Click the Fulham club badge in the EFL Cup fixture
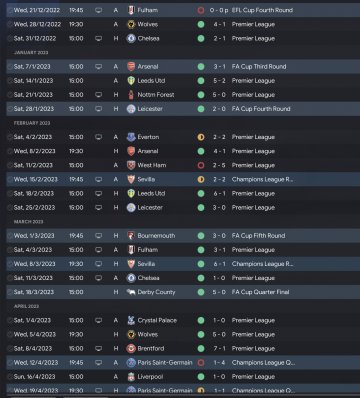360x398 pixels. 131,10
